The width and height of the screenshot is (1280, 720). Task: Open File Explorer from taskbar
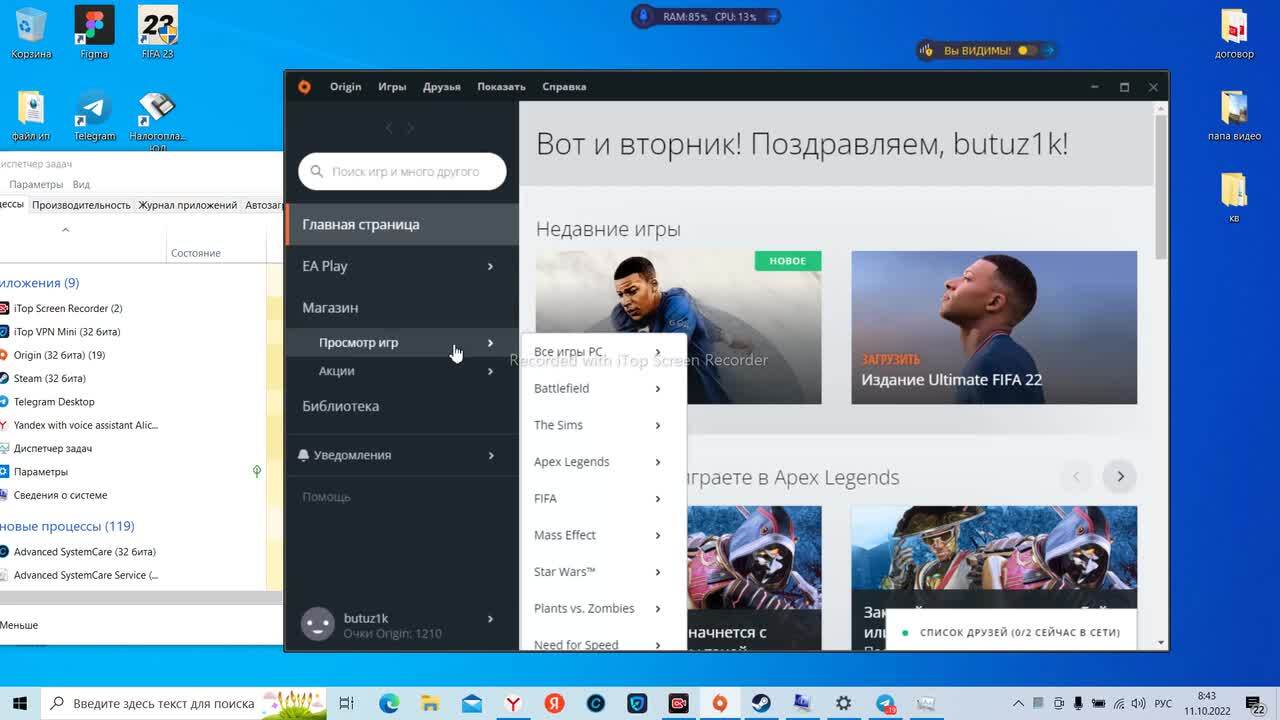click(x=430, y=703)
